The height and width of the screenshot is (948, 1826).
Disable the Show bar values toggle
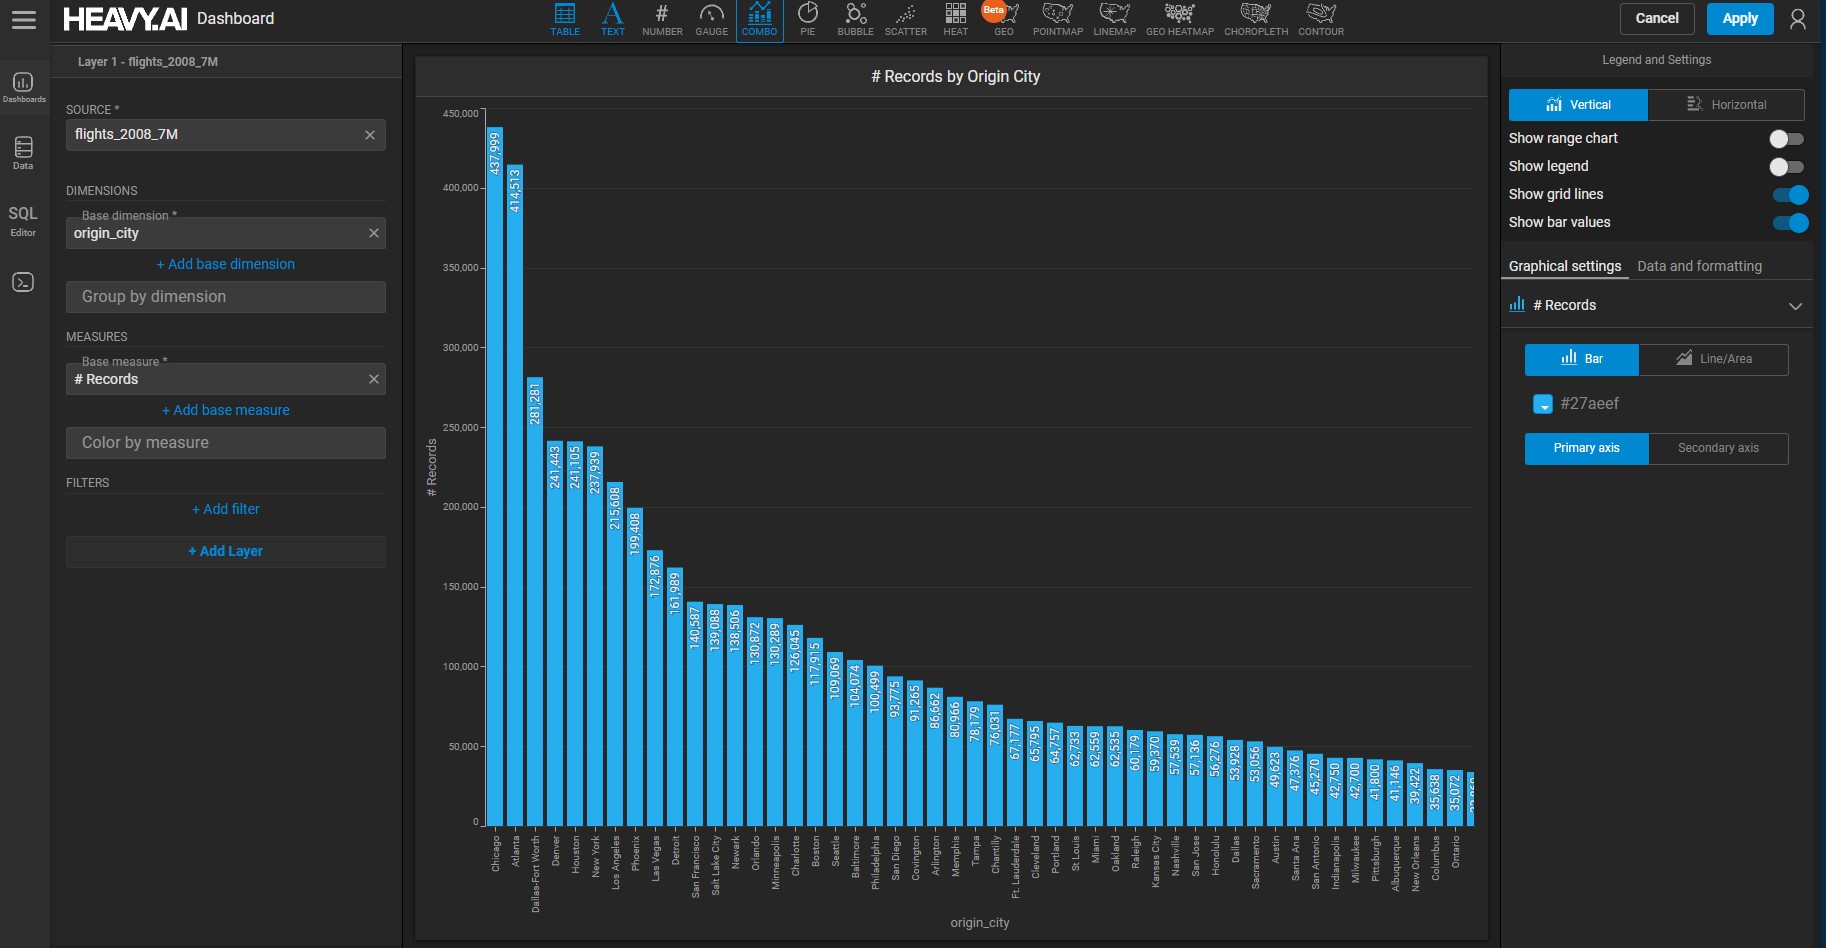(x=1790, y=223)
